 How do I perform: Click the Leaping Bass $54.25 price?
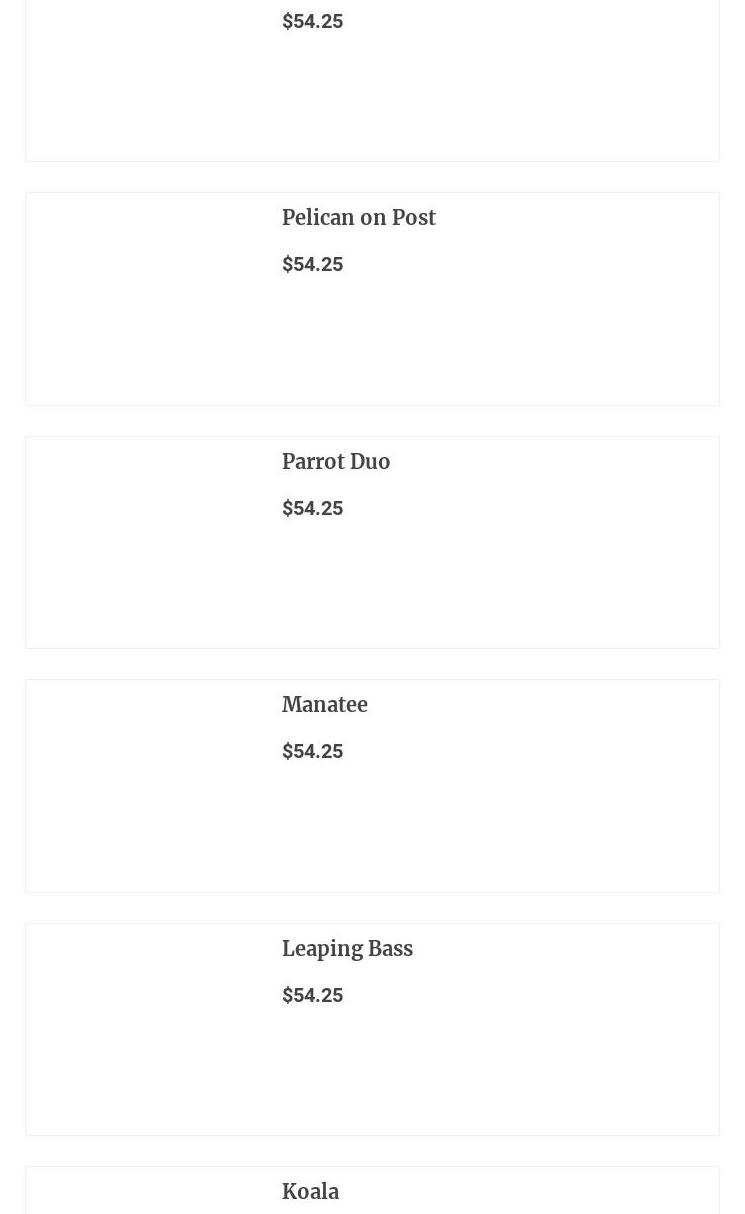(x=312, y=996)
